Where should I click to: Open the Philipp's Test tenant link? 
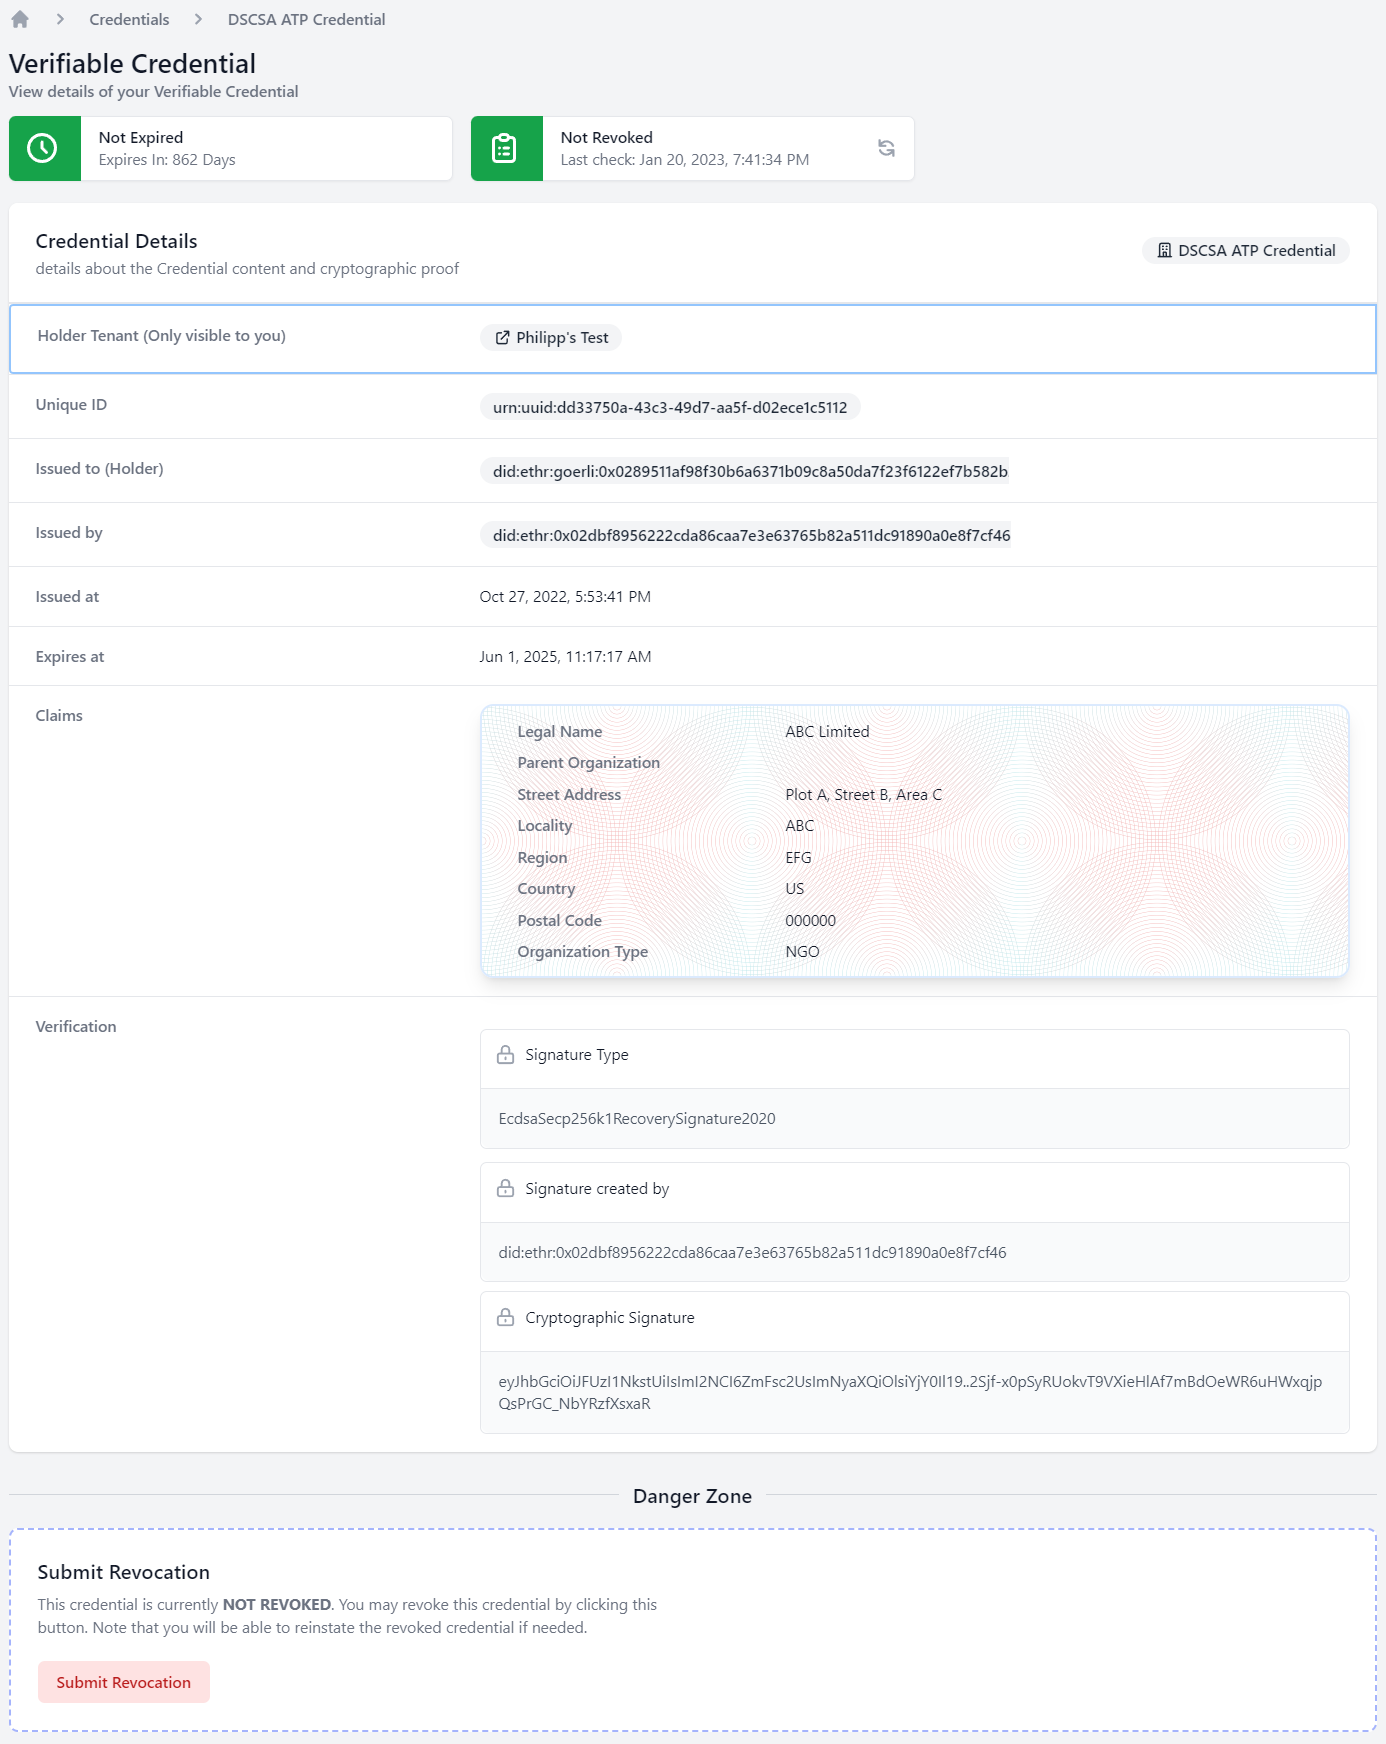[x=561, y=338]
